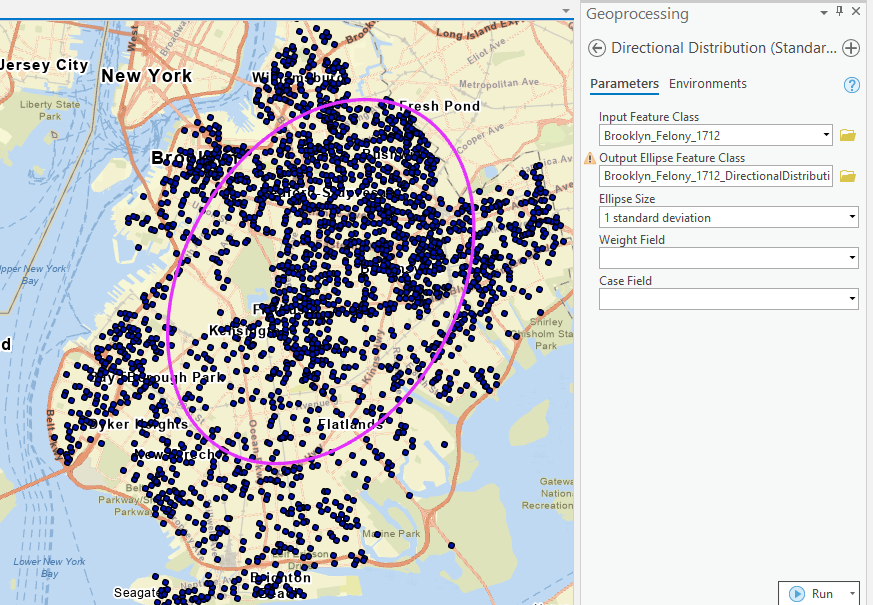873x605 pixels.
Task: Click the Output Ellipse Feature Class text field
Action: tap(715, 176)
